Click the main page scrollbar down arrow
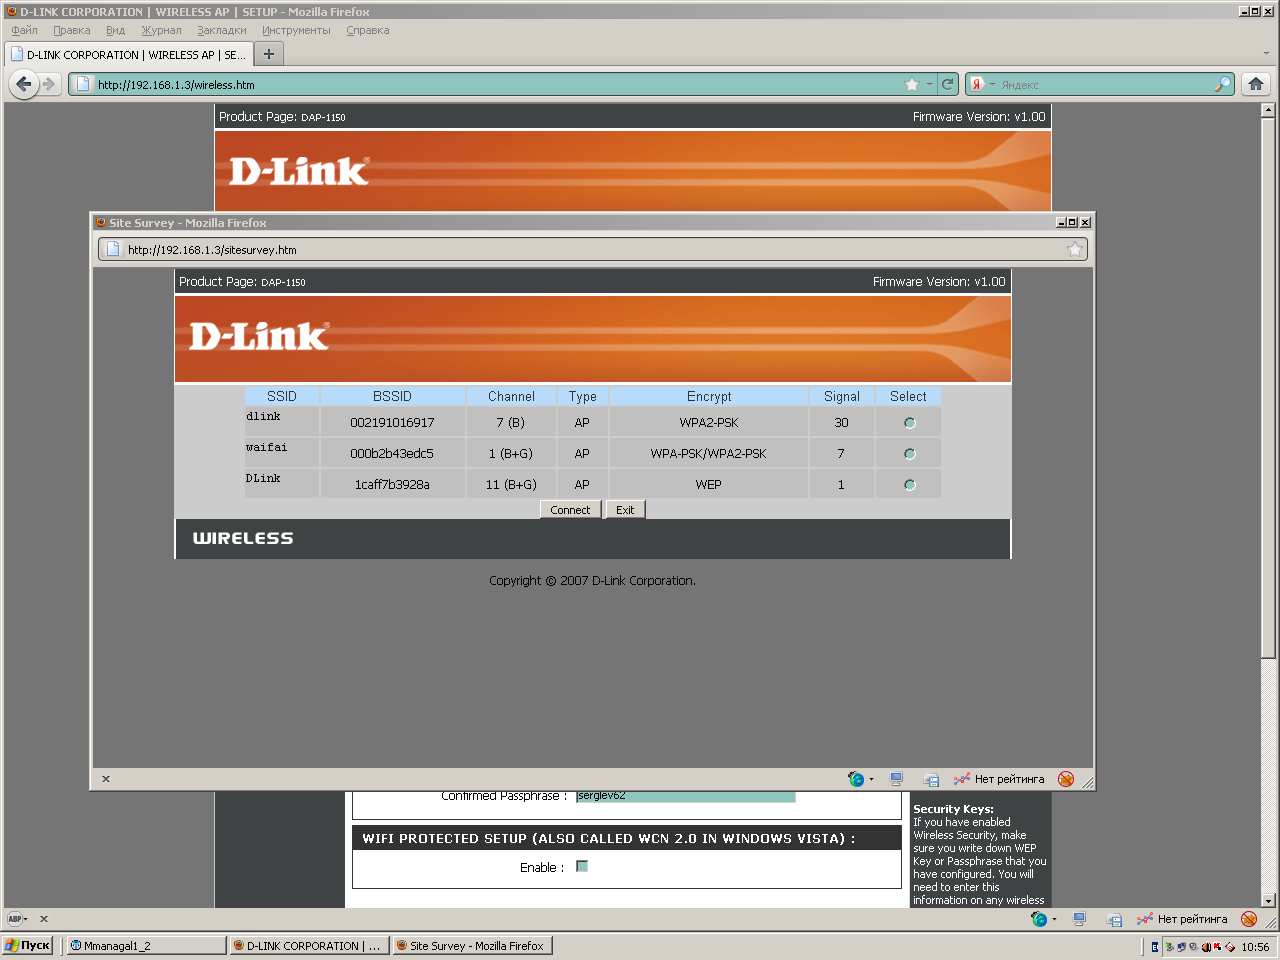Image resolution: width=1280 pixels, height=960 pixels. [1268, 900]
